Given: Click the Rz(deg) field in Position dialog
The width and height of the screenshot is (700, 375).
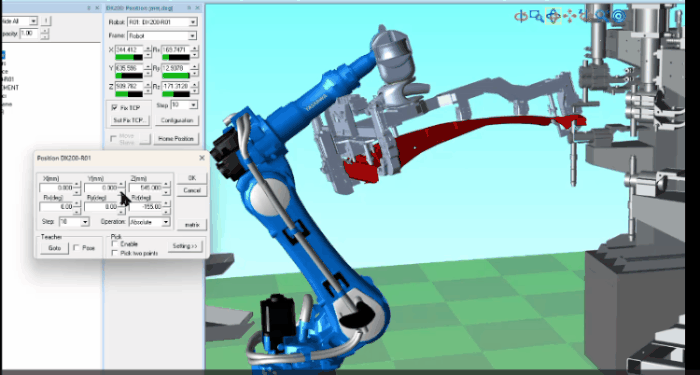Looking at the screenshot, I should point(146,207).
